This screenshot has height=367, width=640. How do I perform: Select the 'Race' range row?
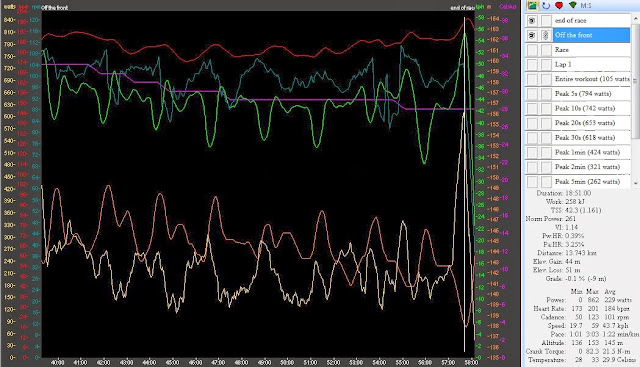click(x=591, y=50)
